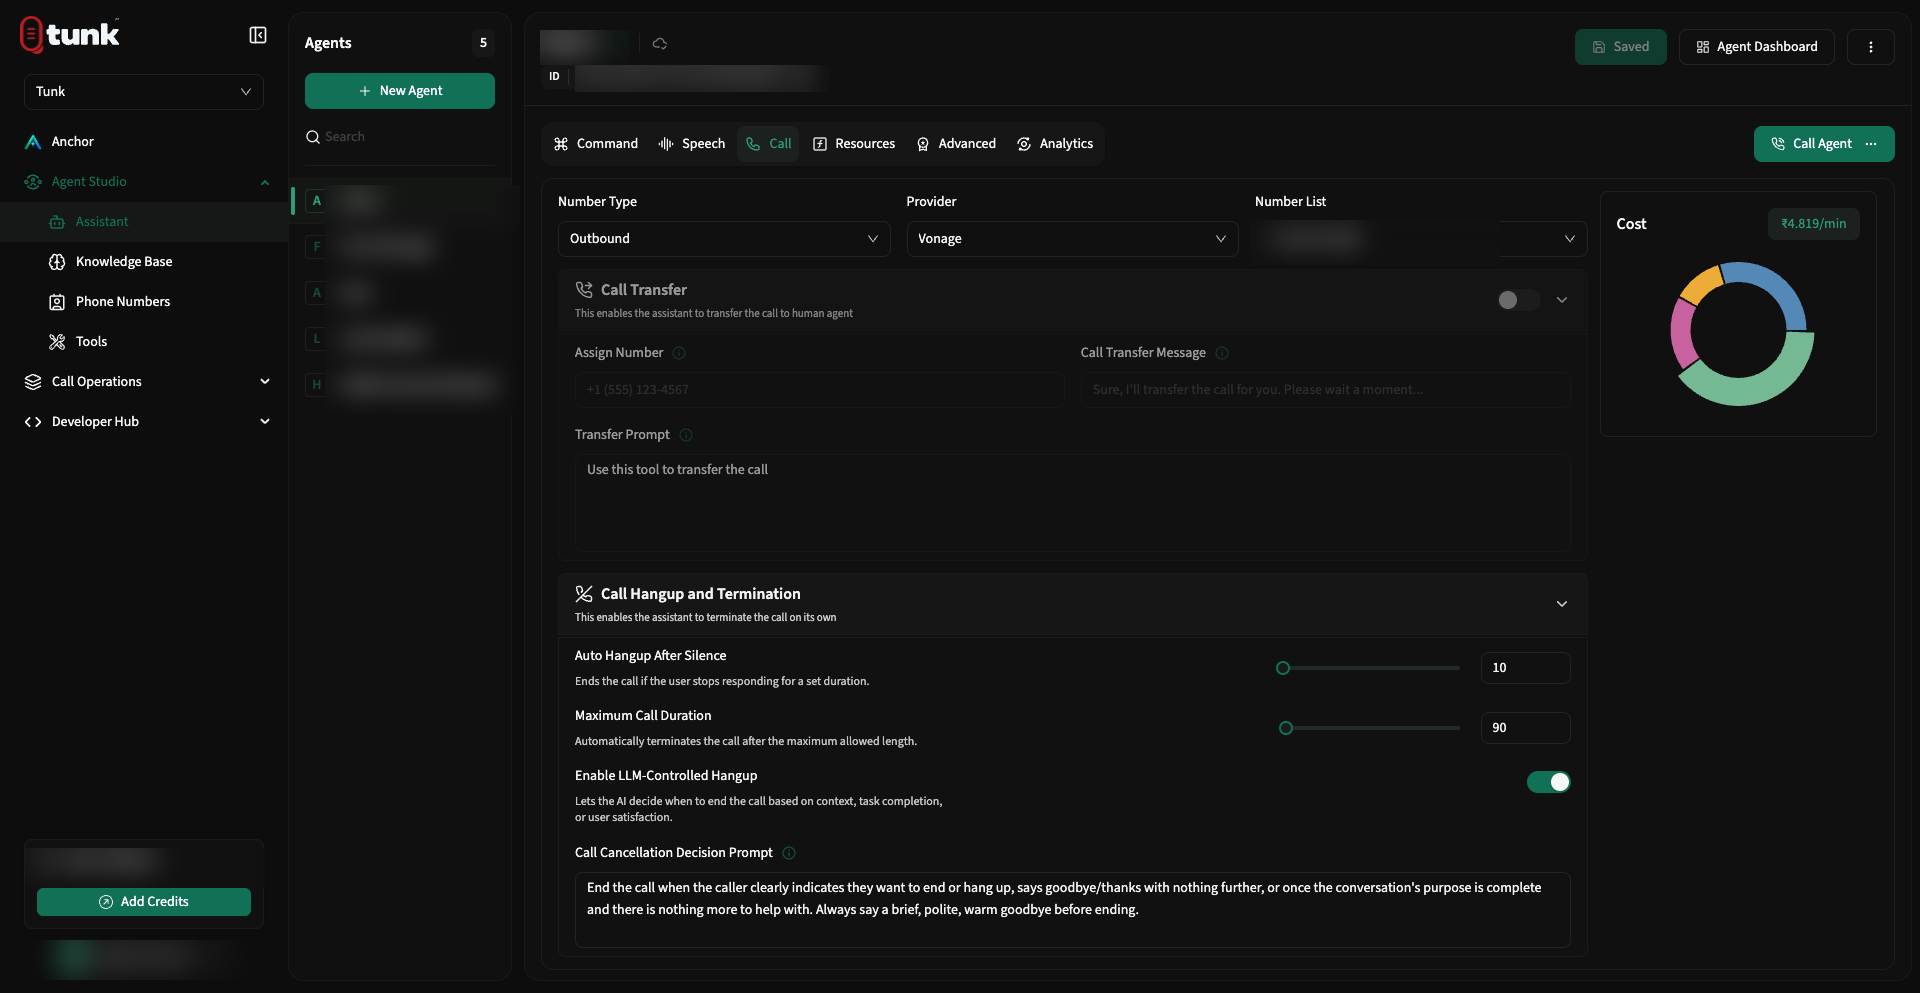Select agent avatar F
This screenshot has height=993, width=1920.
point(317,247)
